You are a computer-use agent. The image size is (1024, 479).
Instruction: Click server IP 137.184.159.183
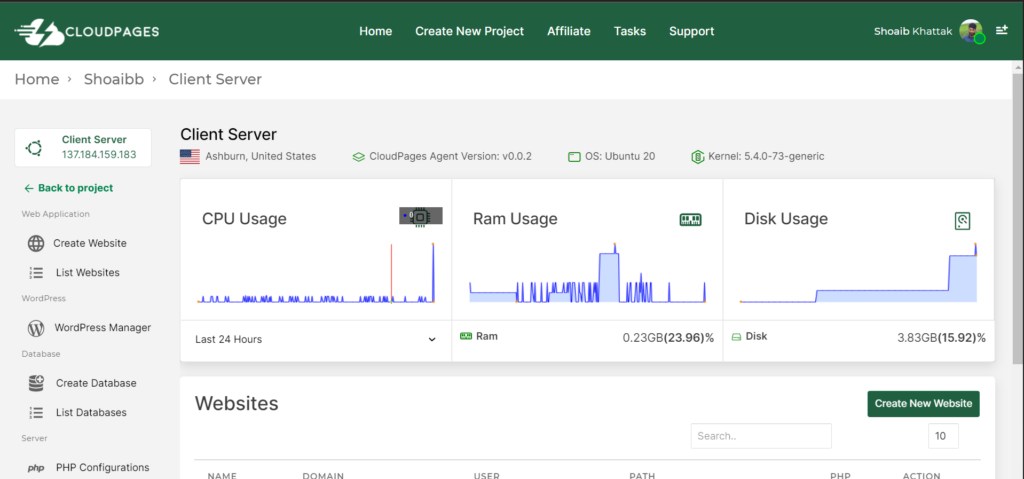(x=99, y=155)
